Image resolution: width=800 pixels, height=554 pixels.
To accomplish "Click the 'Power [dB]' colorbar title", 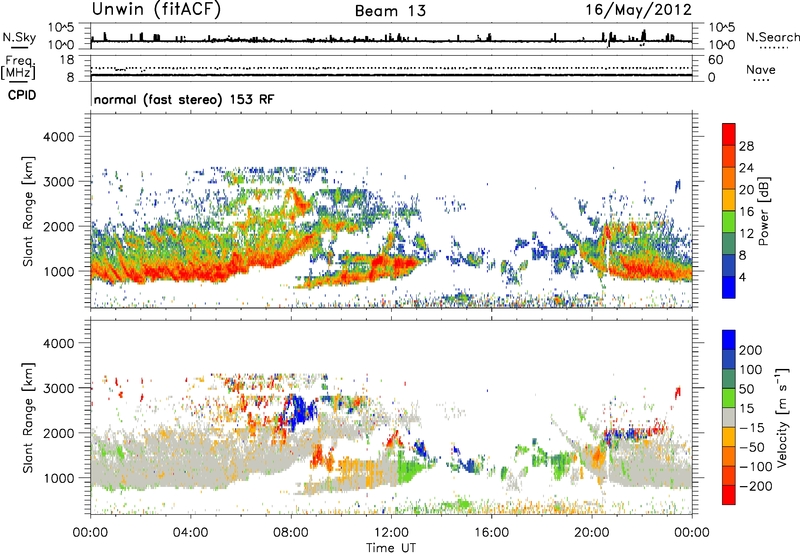I will tap(763, 211).
